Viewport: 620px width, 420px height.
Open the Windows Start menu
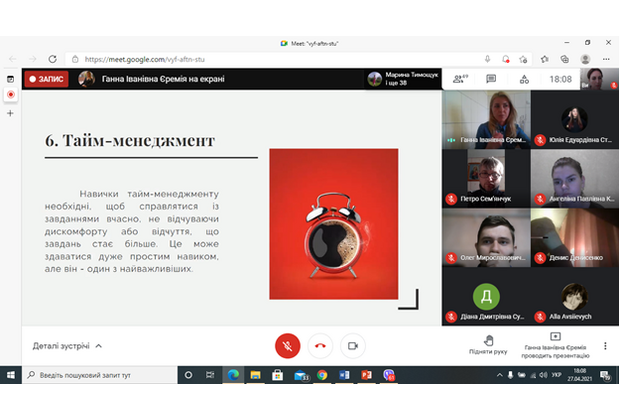11,375
